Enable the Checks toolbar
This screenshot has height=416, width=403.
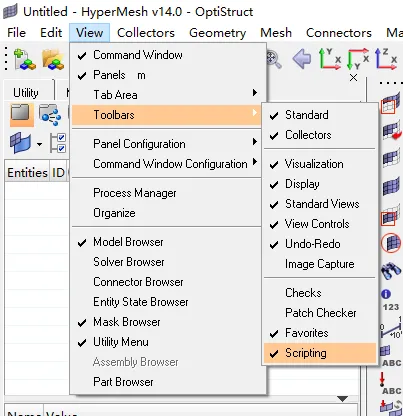click(x=320, y=293)
